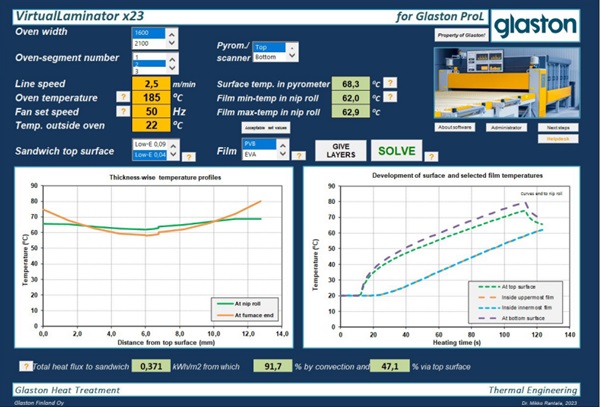Image resolution: width=600 pixels, height=407 pixels.
Task: Select EVA film type
Action: pyautogui.click(x=259, y=155)
